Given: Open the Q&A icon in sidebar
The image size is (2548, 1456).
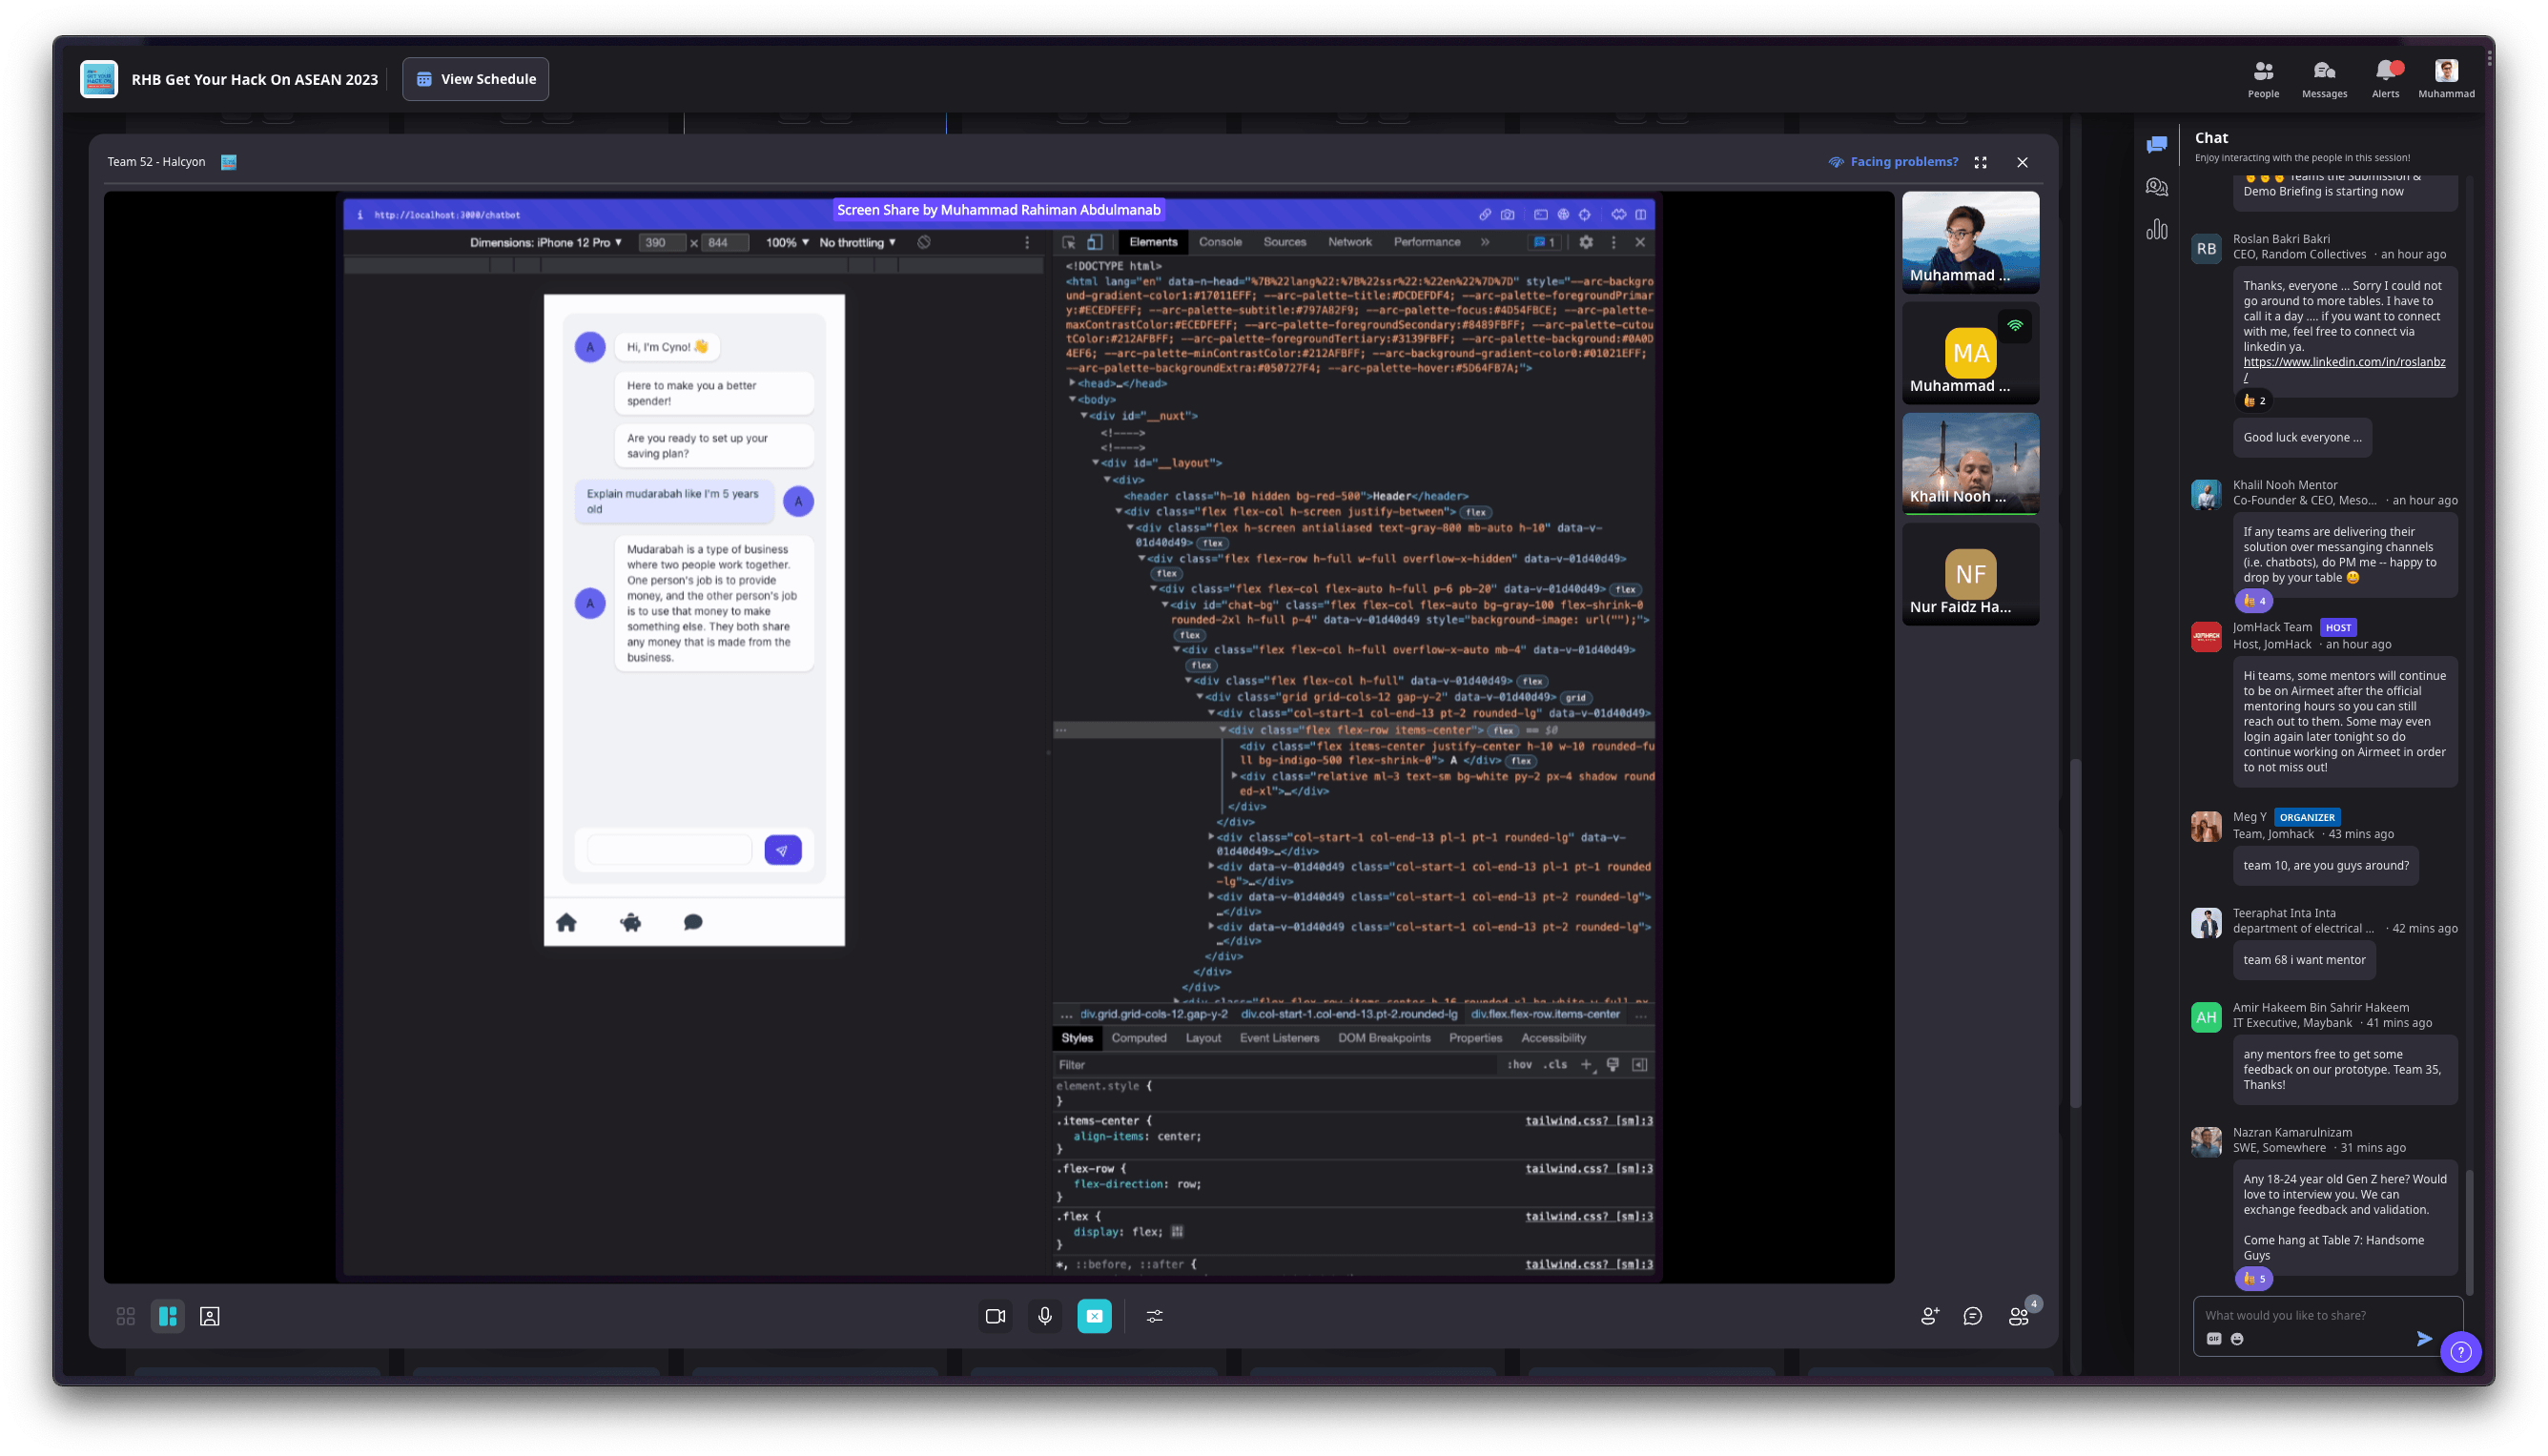Looking at the screenshot, I should [x=2157, y=187].
